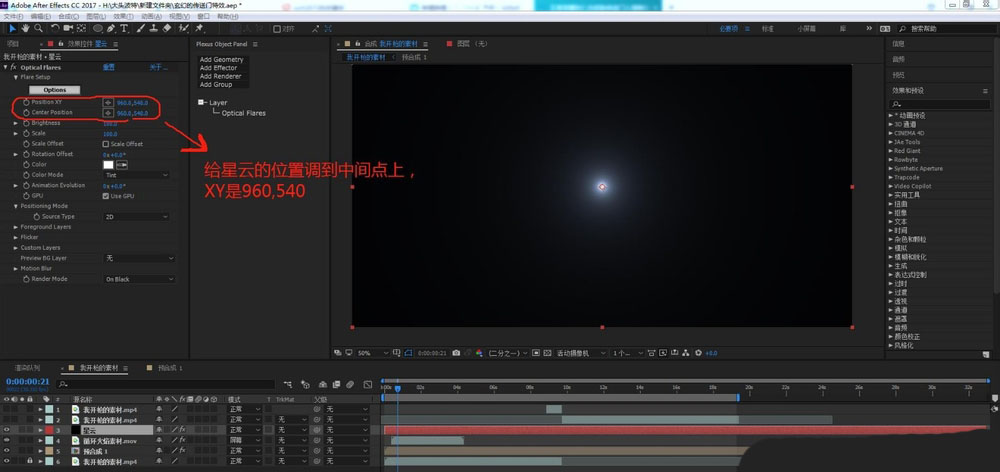The width and height of the screenshot is (1000, 472).
Task: Choose the Type text tool
Action: point(123,29)
